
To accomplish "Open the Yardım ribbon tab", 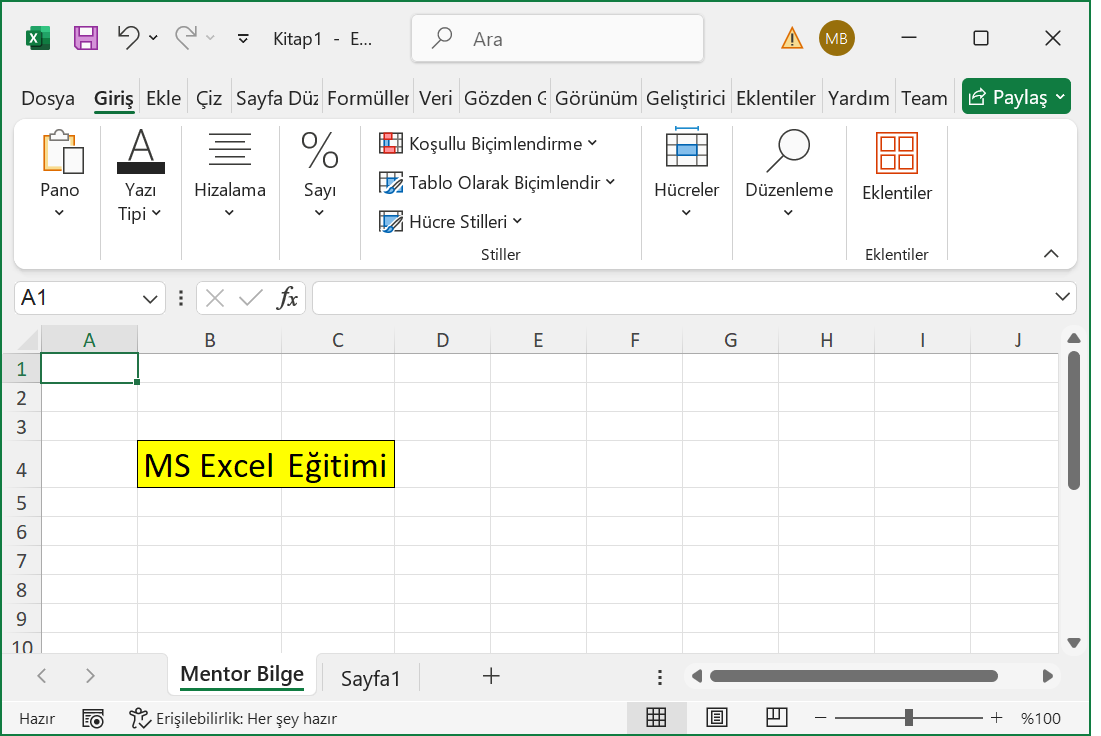I will (858, 98).
